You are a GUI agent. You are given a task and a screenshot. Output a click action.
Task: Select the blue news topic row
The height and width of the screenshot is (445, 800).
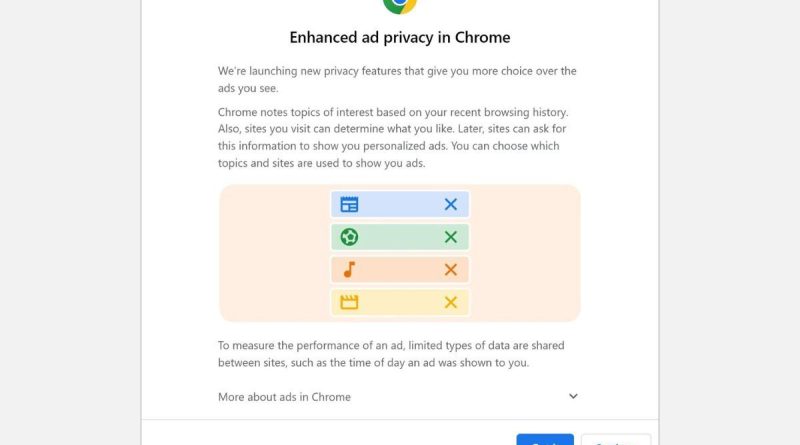point(400,204)
